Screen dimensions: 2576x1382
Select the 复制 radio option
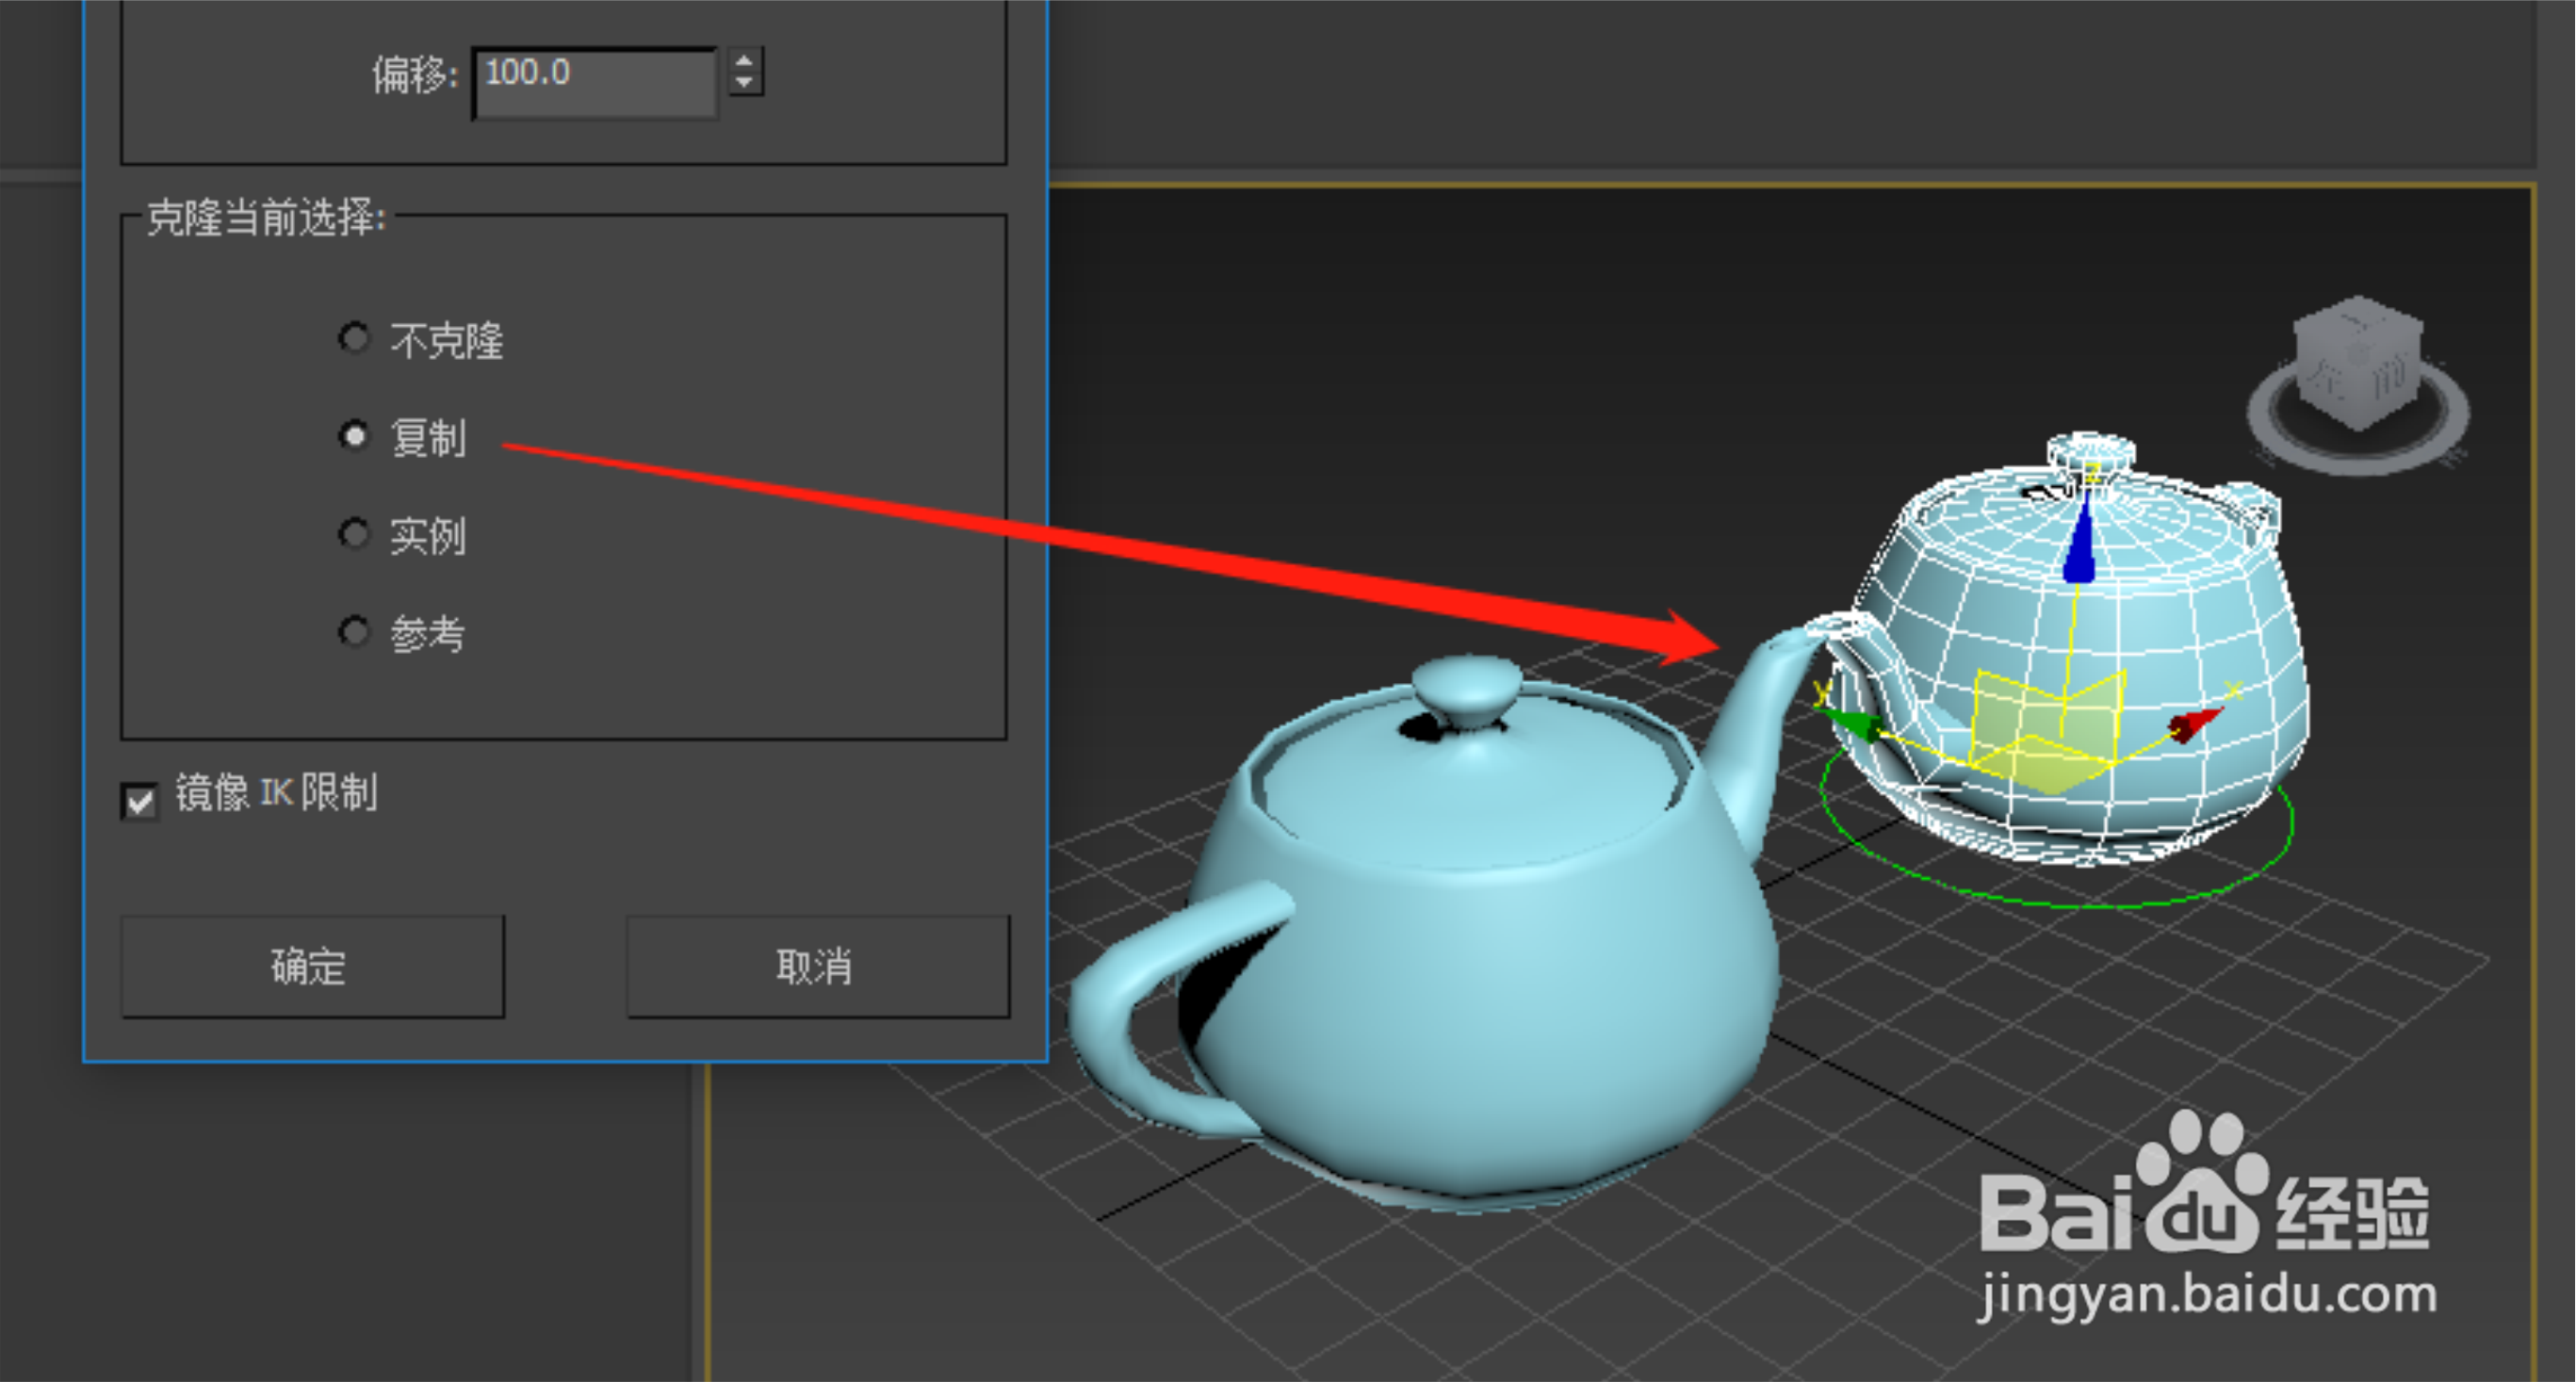coord(353,436)
